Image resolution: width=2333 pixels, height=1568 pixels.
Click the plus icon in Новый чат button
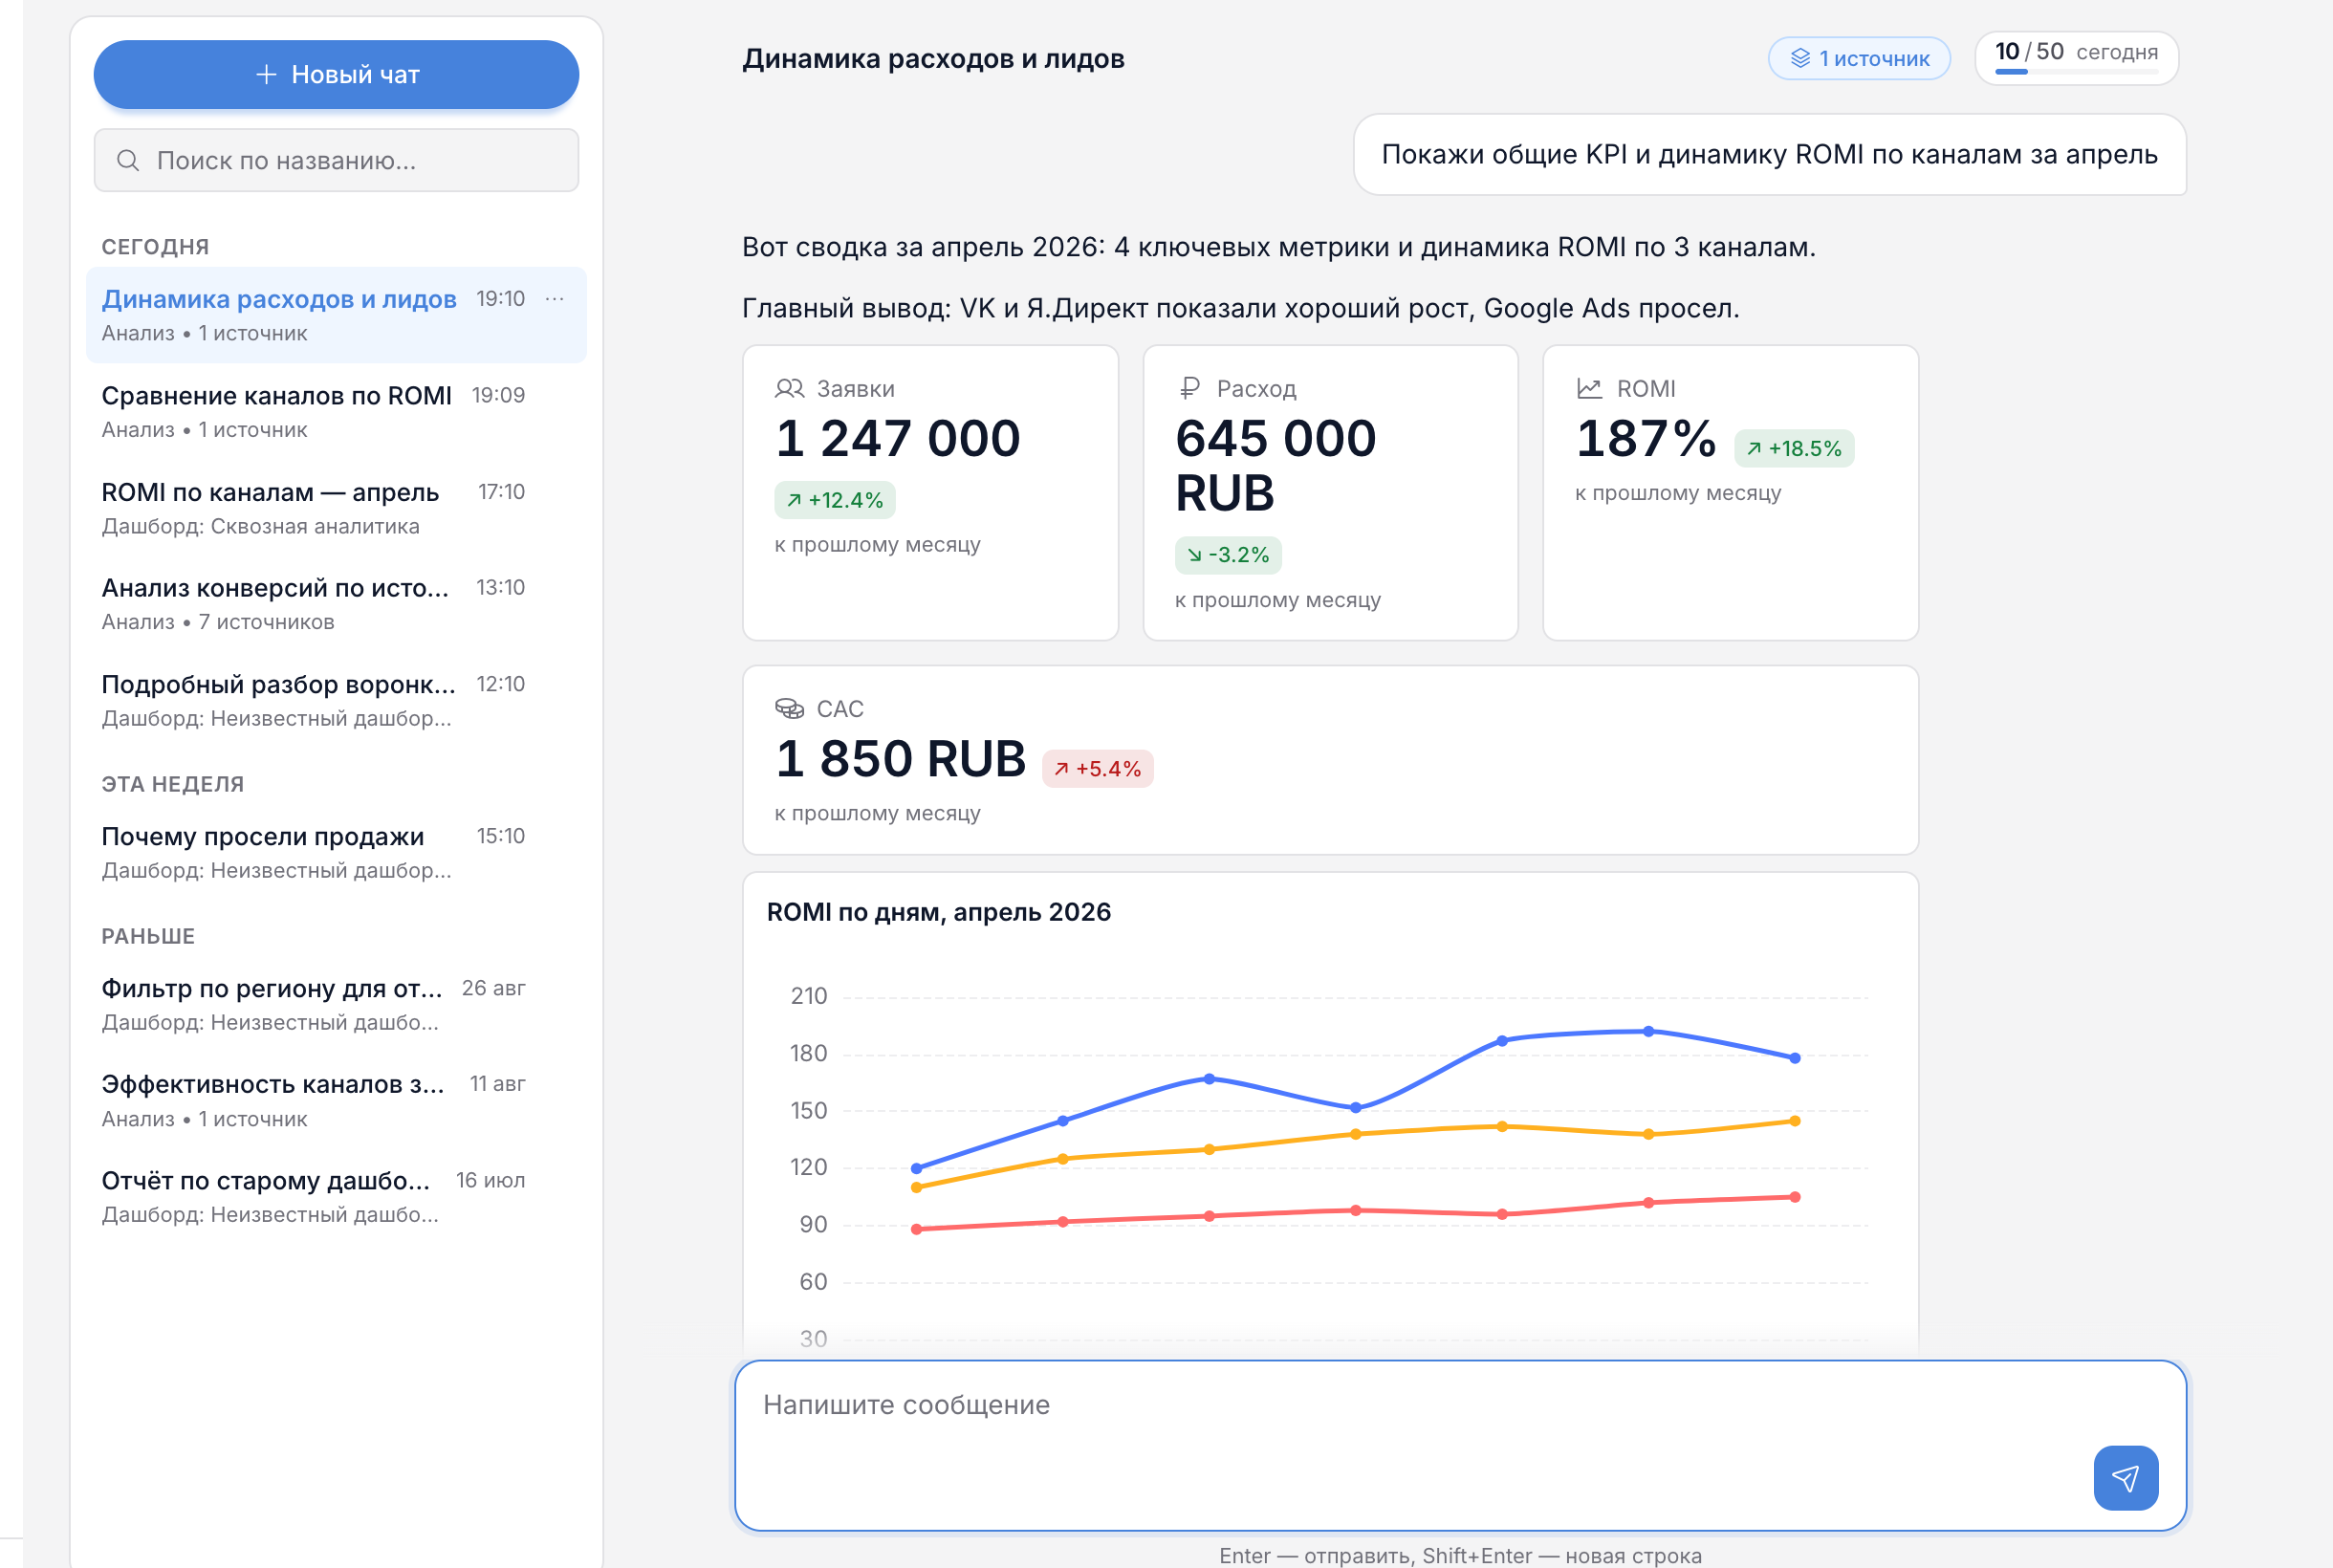pos(266,74)
